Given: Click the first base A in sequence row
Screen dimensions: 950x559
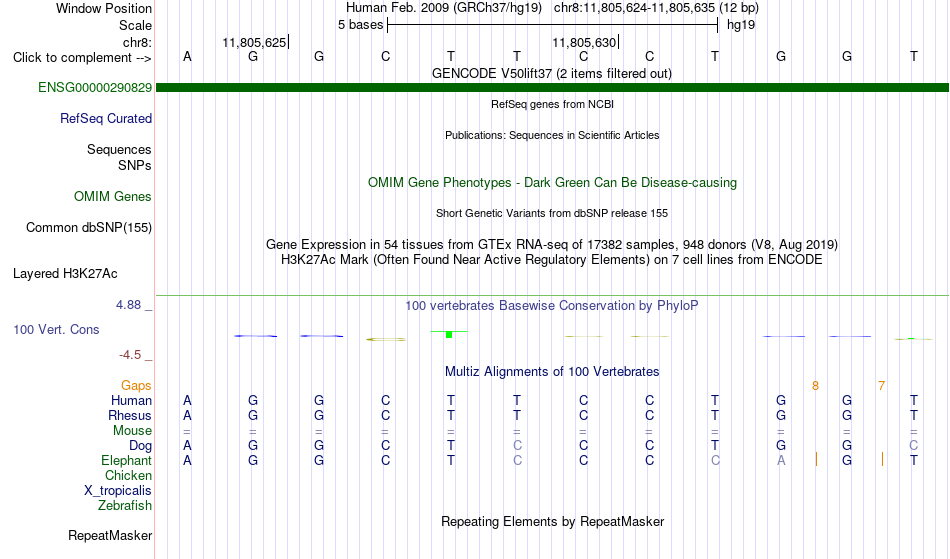Looking at the screenshot, I should [x=187, y=56].
